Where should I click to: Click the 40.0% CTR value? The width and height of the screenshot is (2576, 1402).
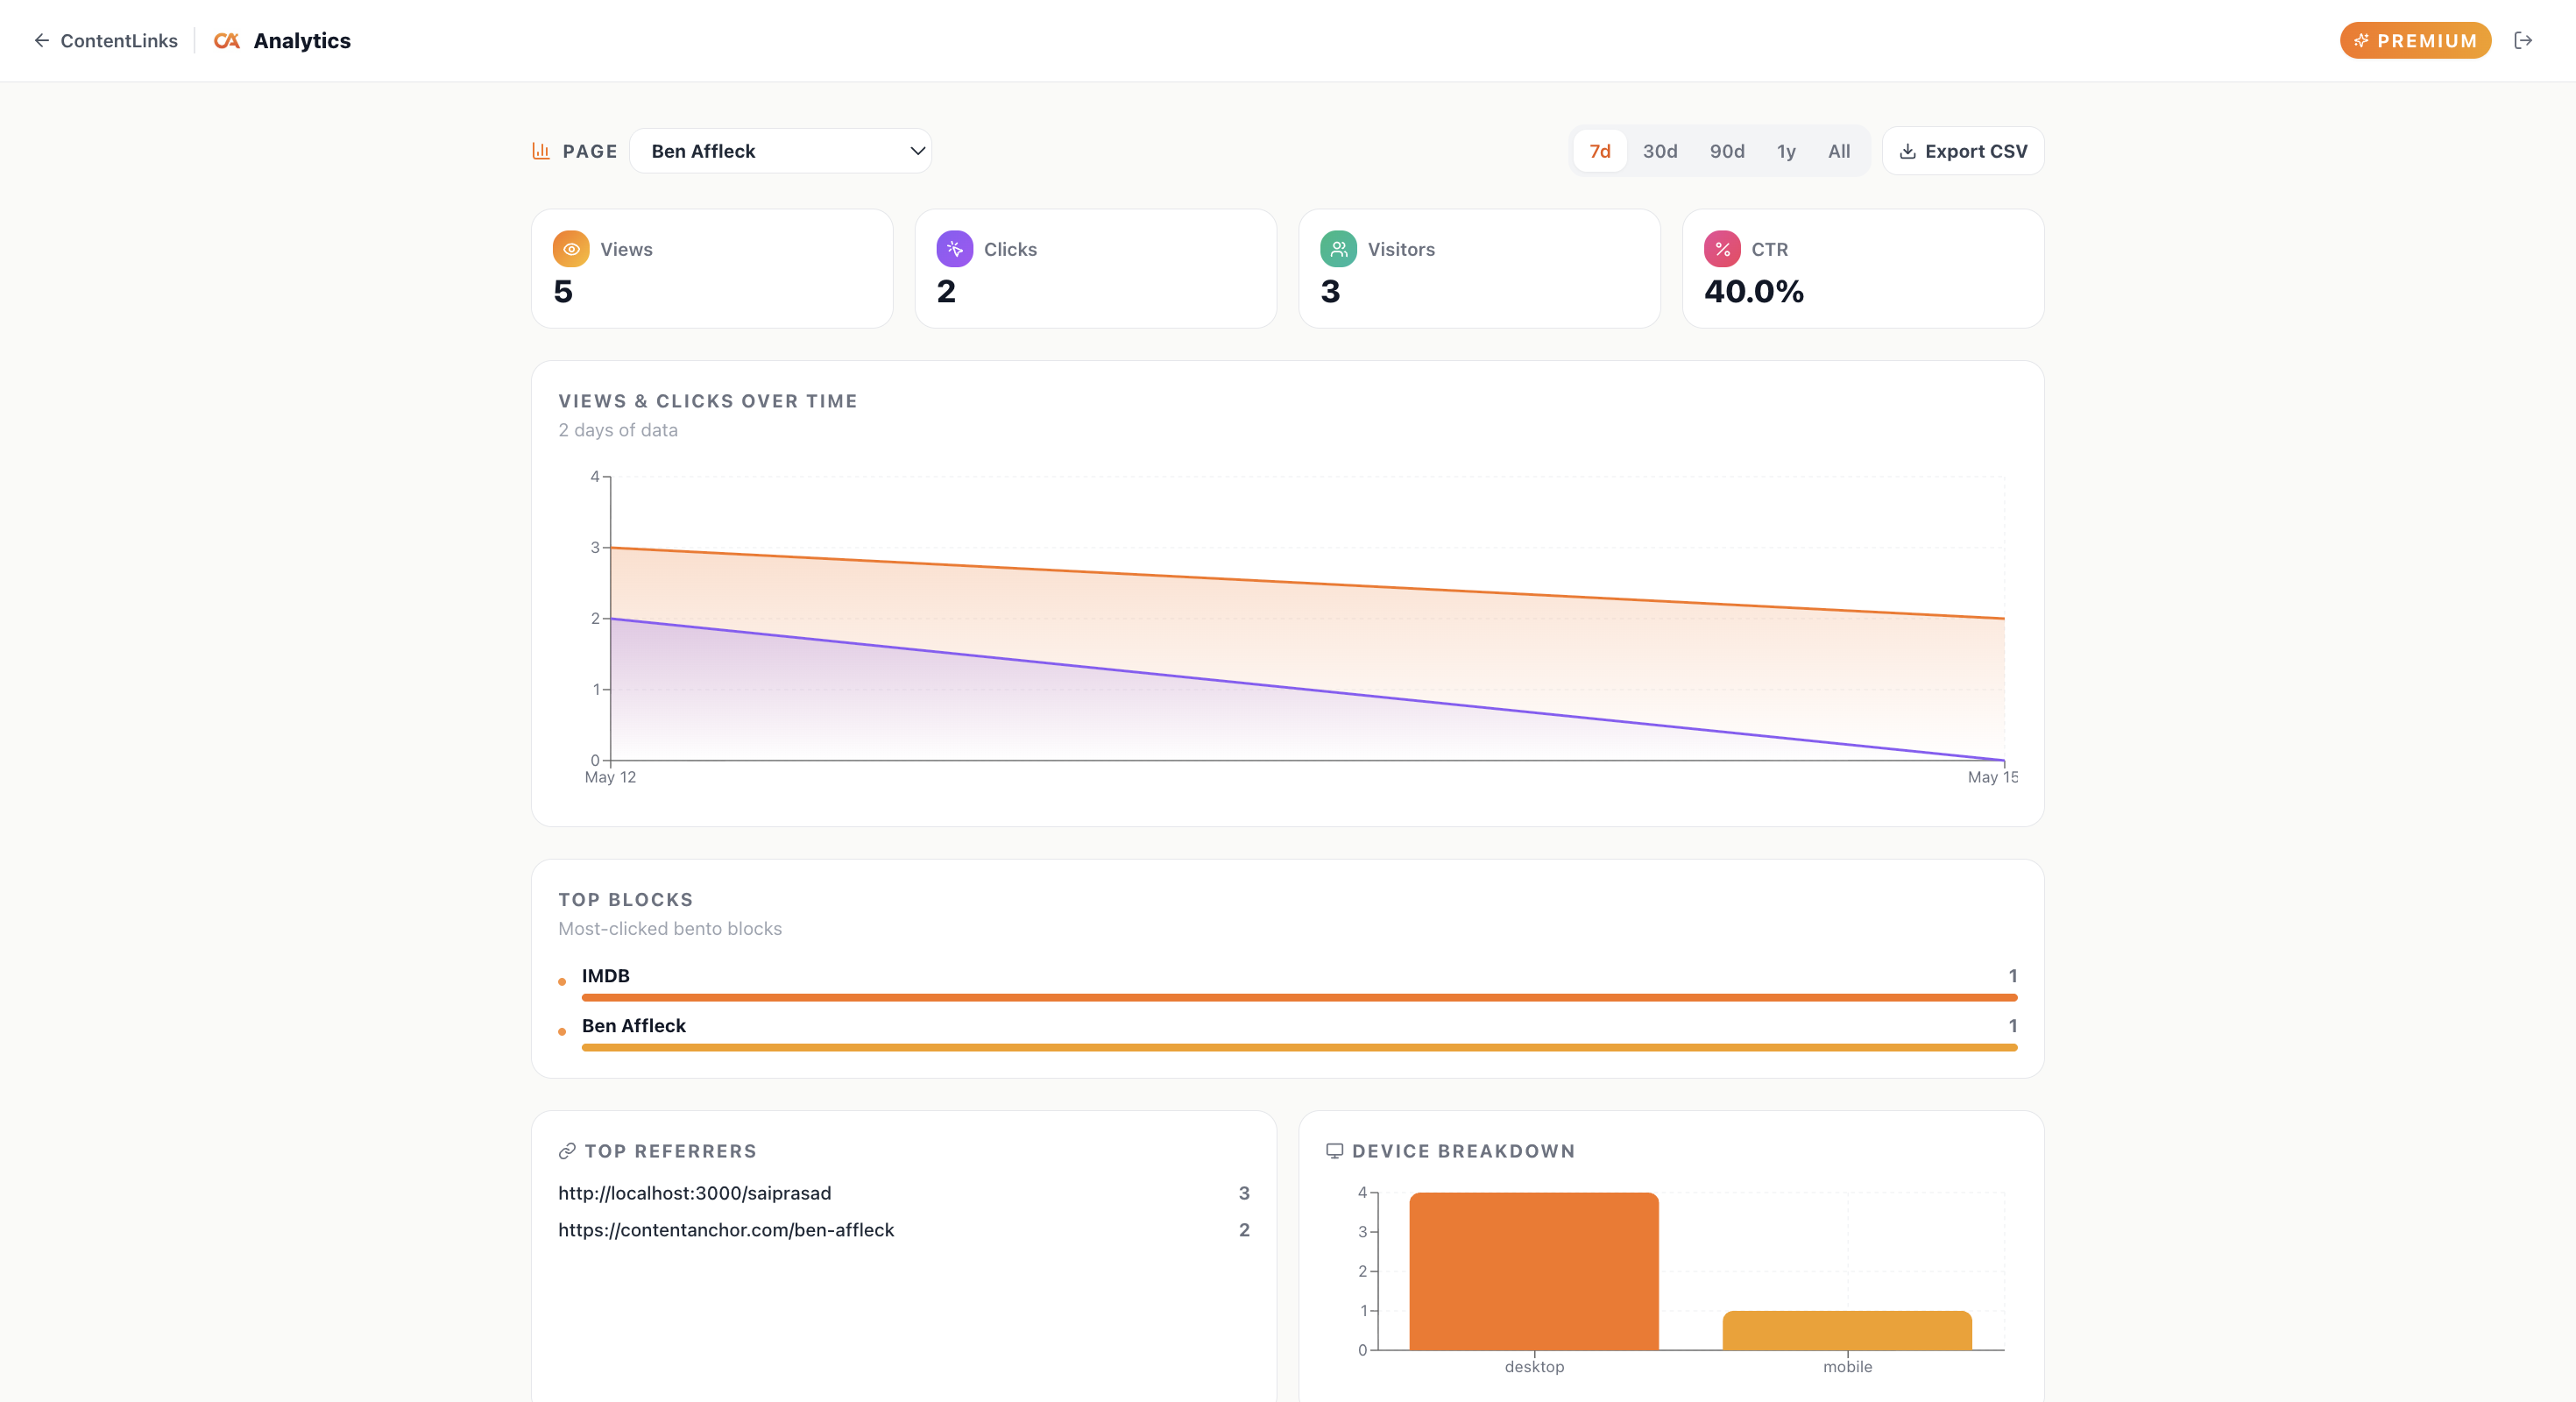point(1754,292)
